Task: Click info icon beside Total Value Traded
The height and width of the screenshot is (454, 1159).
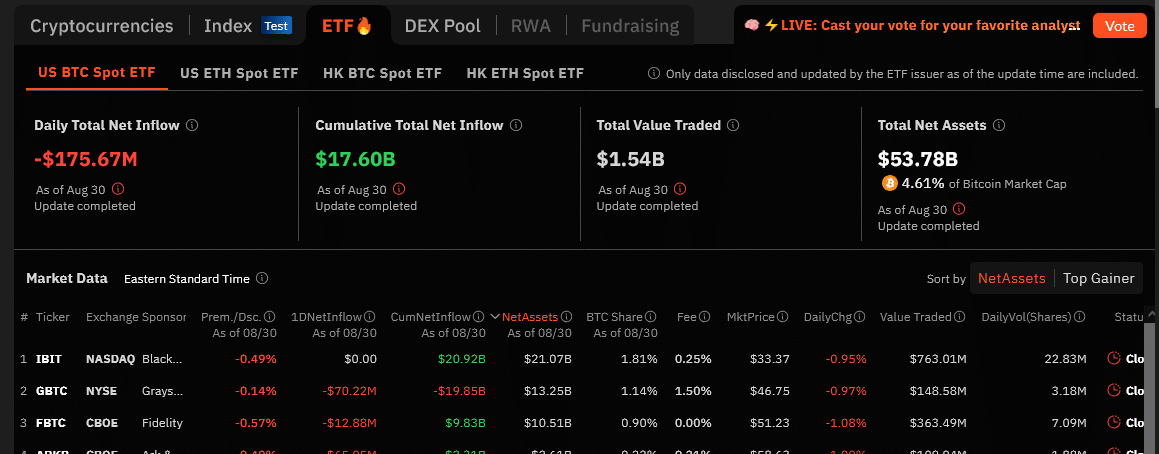Action: [x=733, y=126]
